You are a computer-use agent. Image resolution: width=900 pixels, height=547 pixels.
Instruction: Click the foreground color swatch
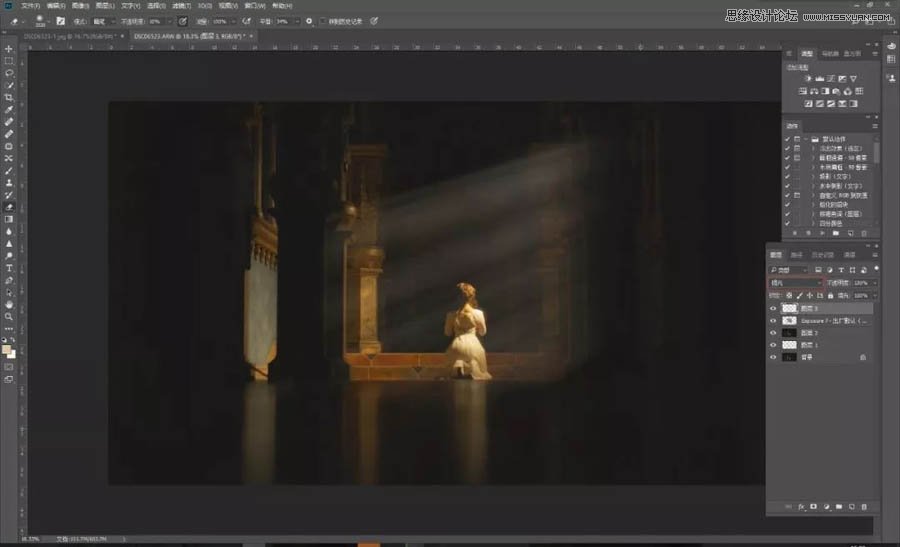6,349
